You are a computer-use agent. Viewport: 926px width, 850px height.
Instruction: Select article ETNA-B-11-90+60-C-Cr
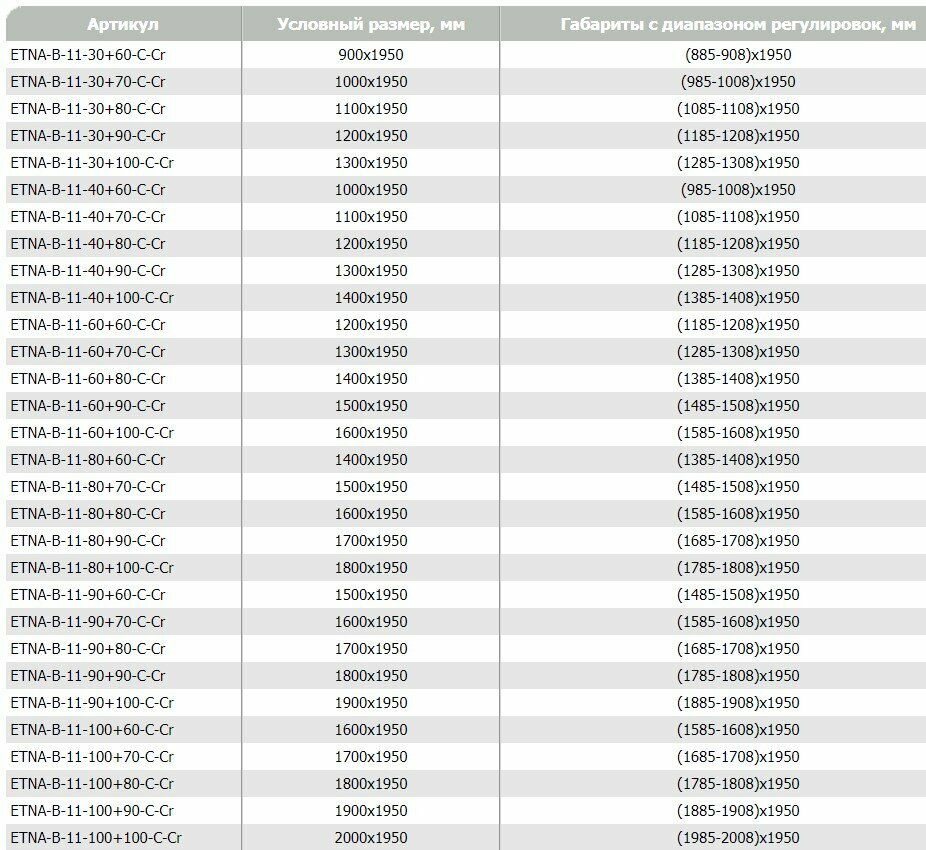88,595
